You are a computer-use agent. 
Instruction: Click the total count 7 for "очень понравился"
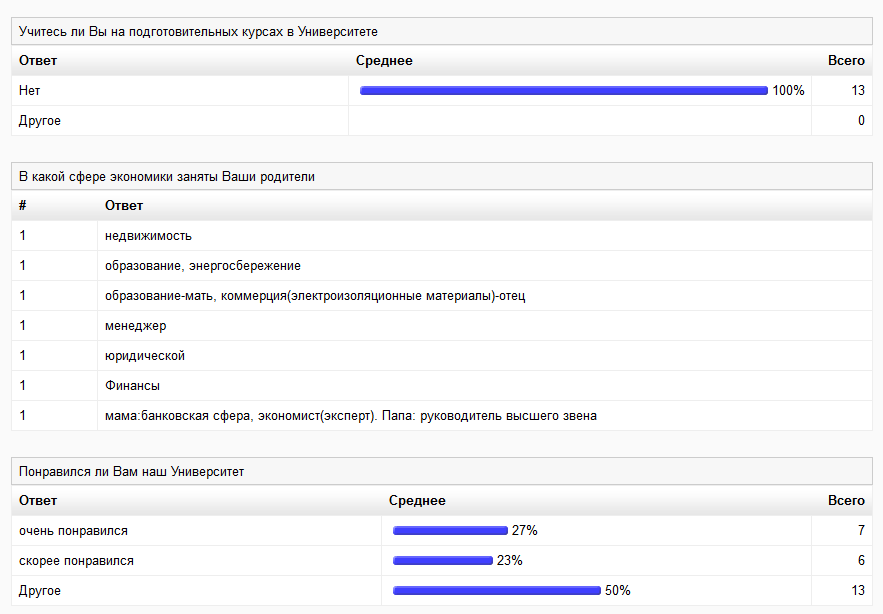coord(860,531)
